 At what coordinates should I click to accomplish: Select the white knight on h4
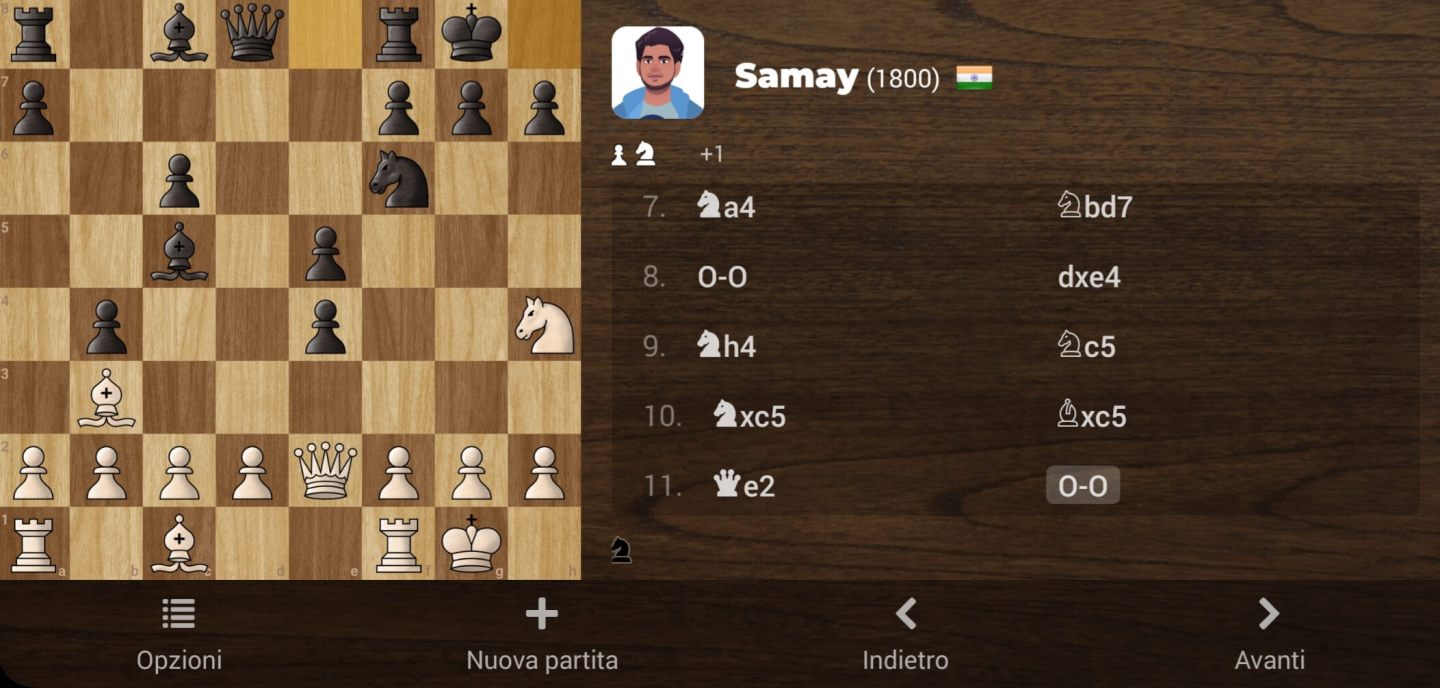(544, 326)
